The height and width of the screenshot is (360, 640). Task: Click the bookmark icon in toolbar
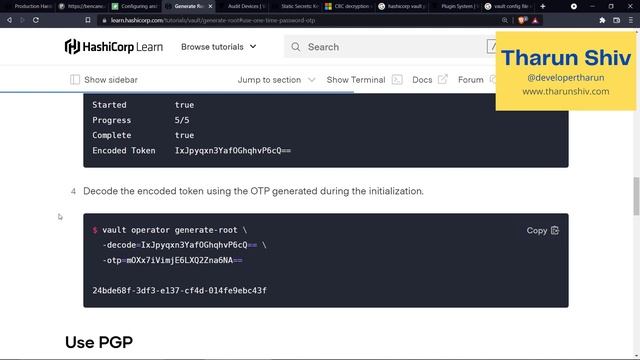point(88,20)
